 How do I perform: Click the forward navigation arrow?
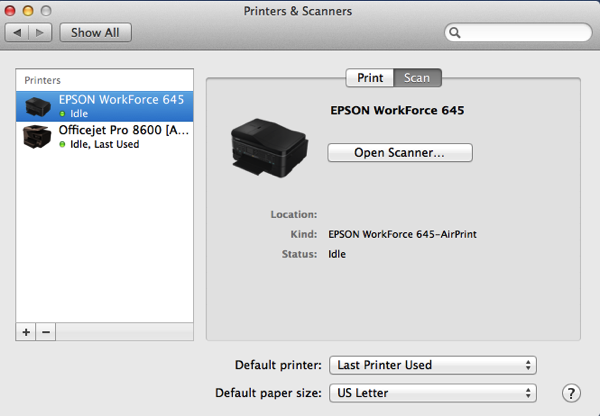pos(42,32)
